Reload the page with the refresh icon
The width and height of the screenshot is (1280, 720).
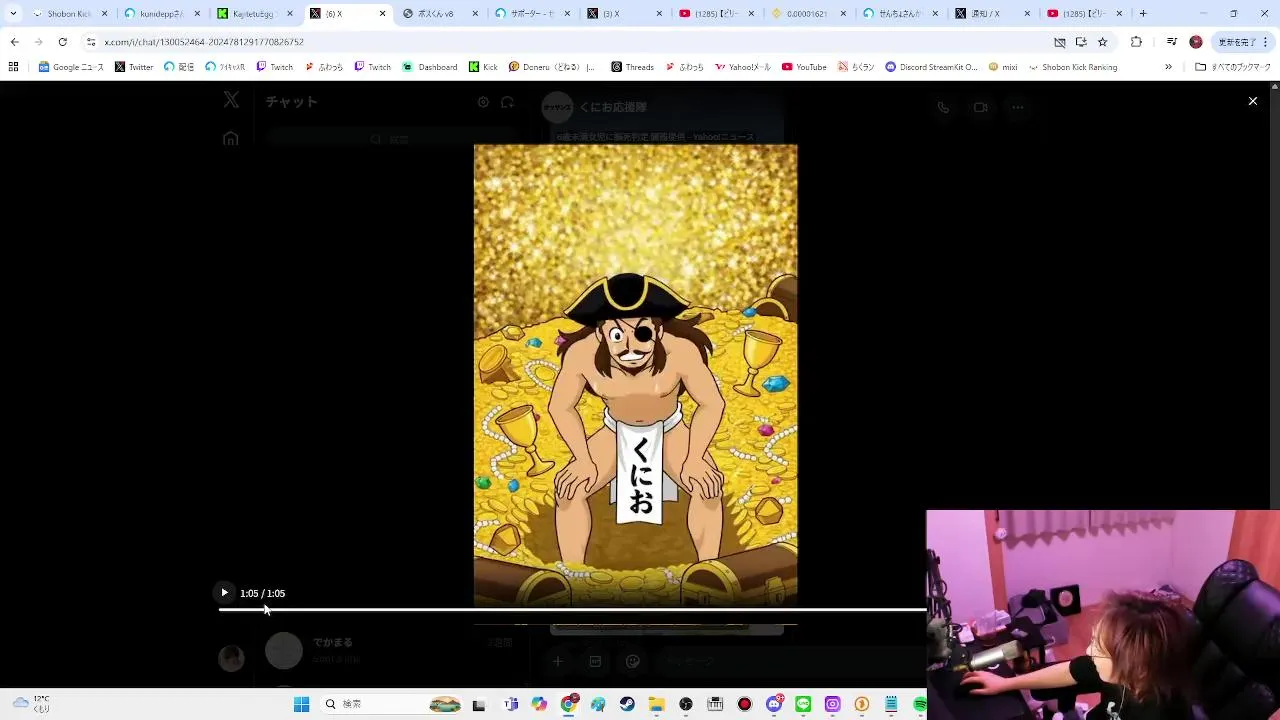62,42
